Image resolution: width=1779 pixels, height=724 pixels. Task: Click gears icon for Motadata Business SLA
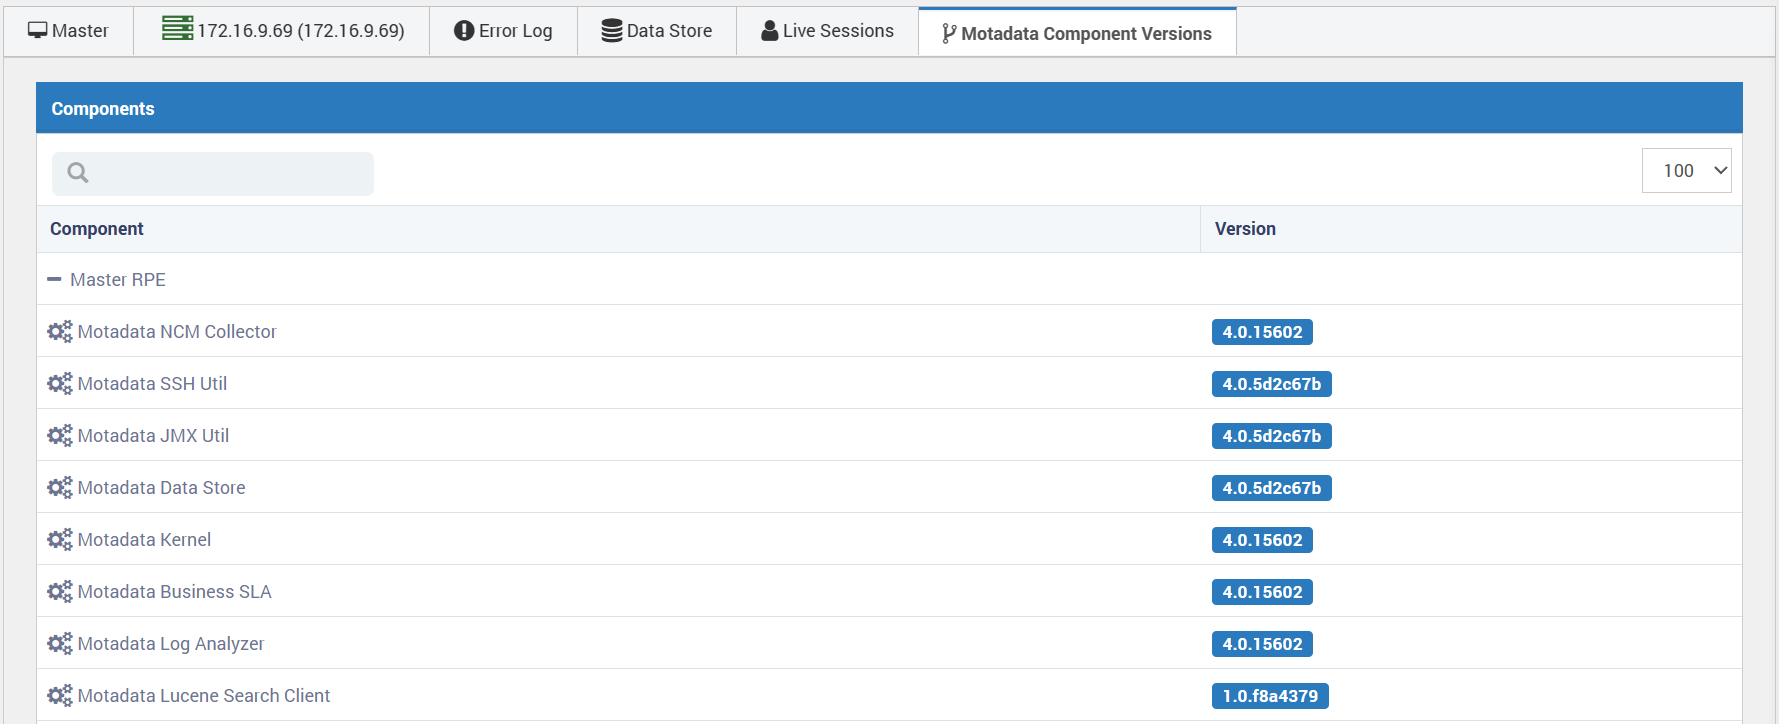[60, 592]
